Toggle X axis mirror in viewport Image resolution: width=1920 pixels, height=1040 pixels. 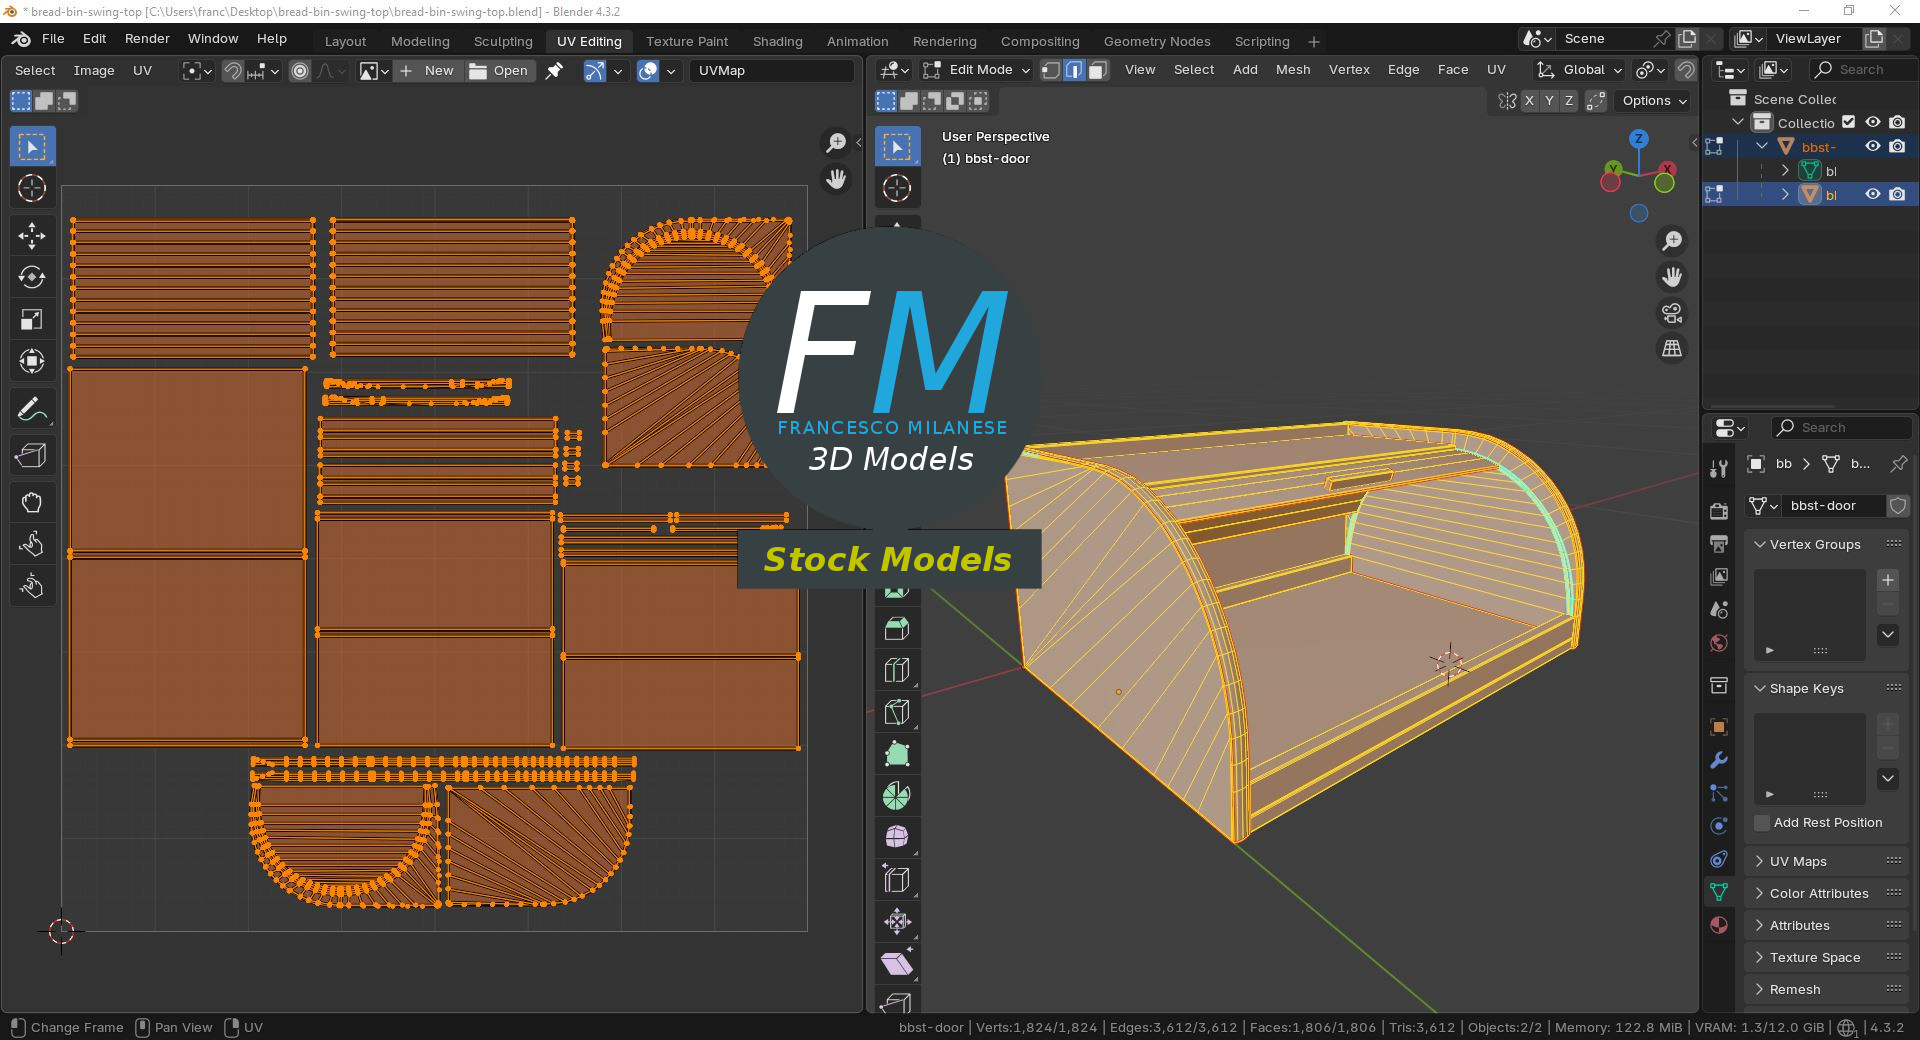[1529, 101]
